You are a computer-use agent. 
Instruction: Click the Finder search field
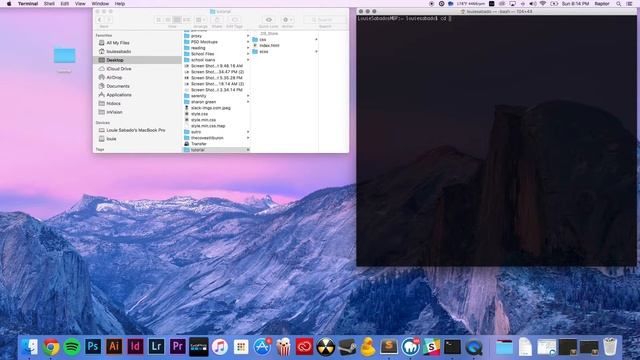[325, 20]
